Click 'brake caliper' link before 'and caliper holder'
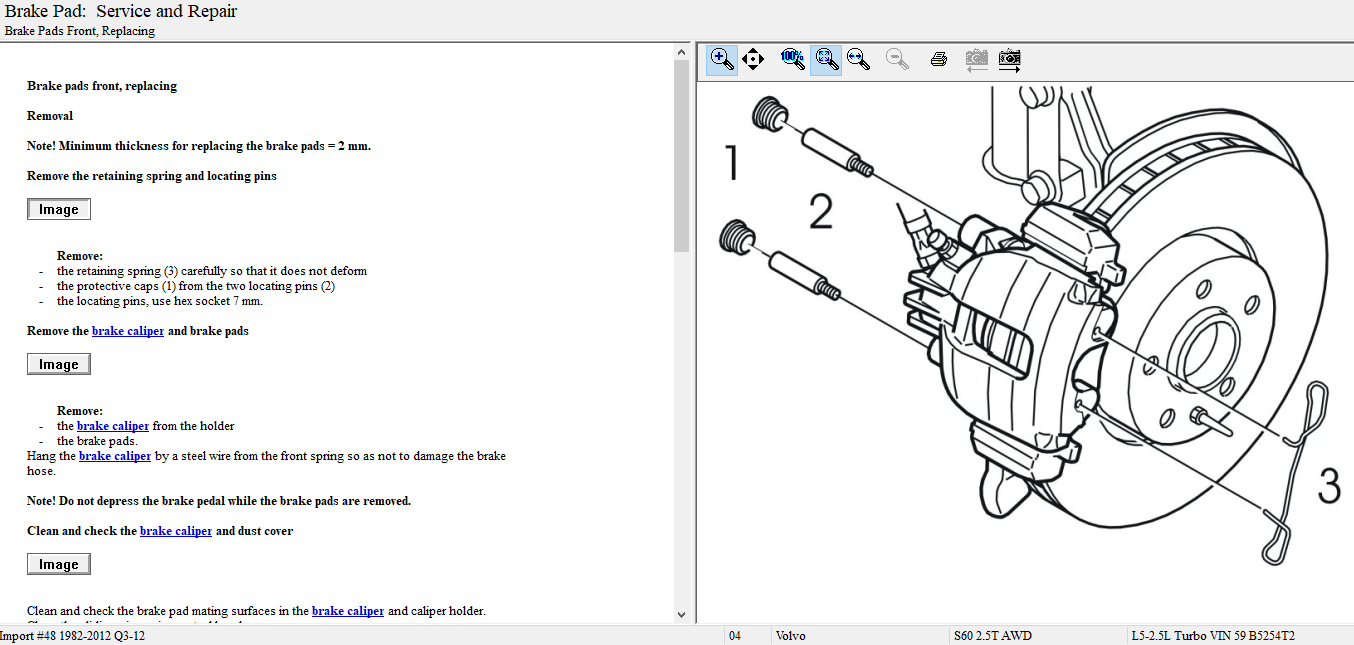1354x645 pixels. [x=348, y=611]
